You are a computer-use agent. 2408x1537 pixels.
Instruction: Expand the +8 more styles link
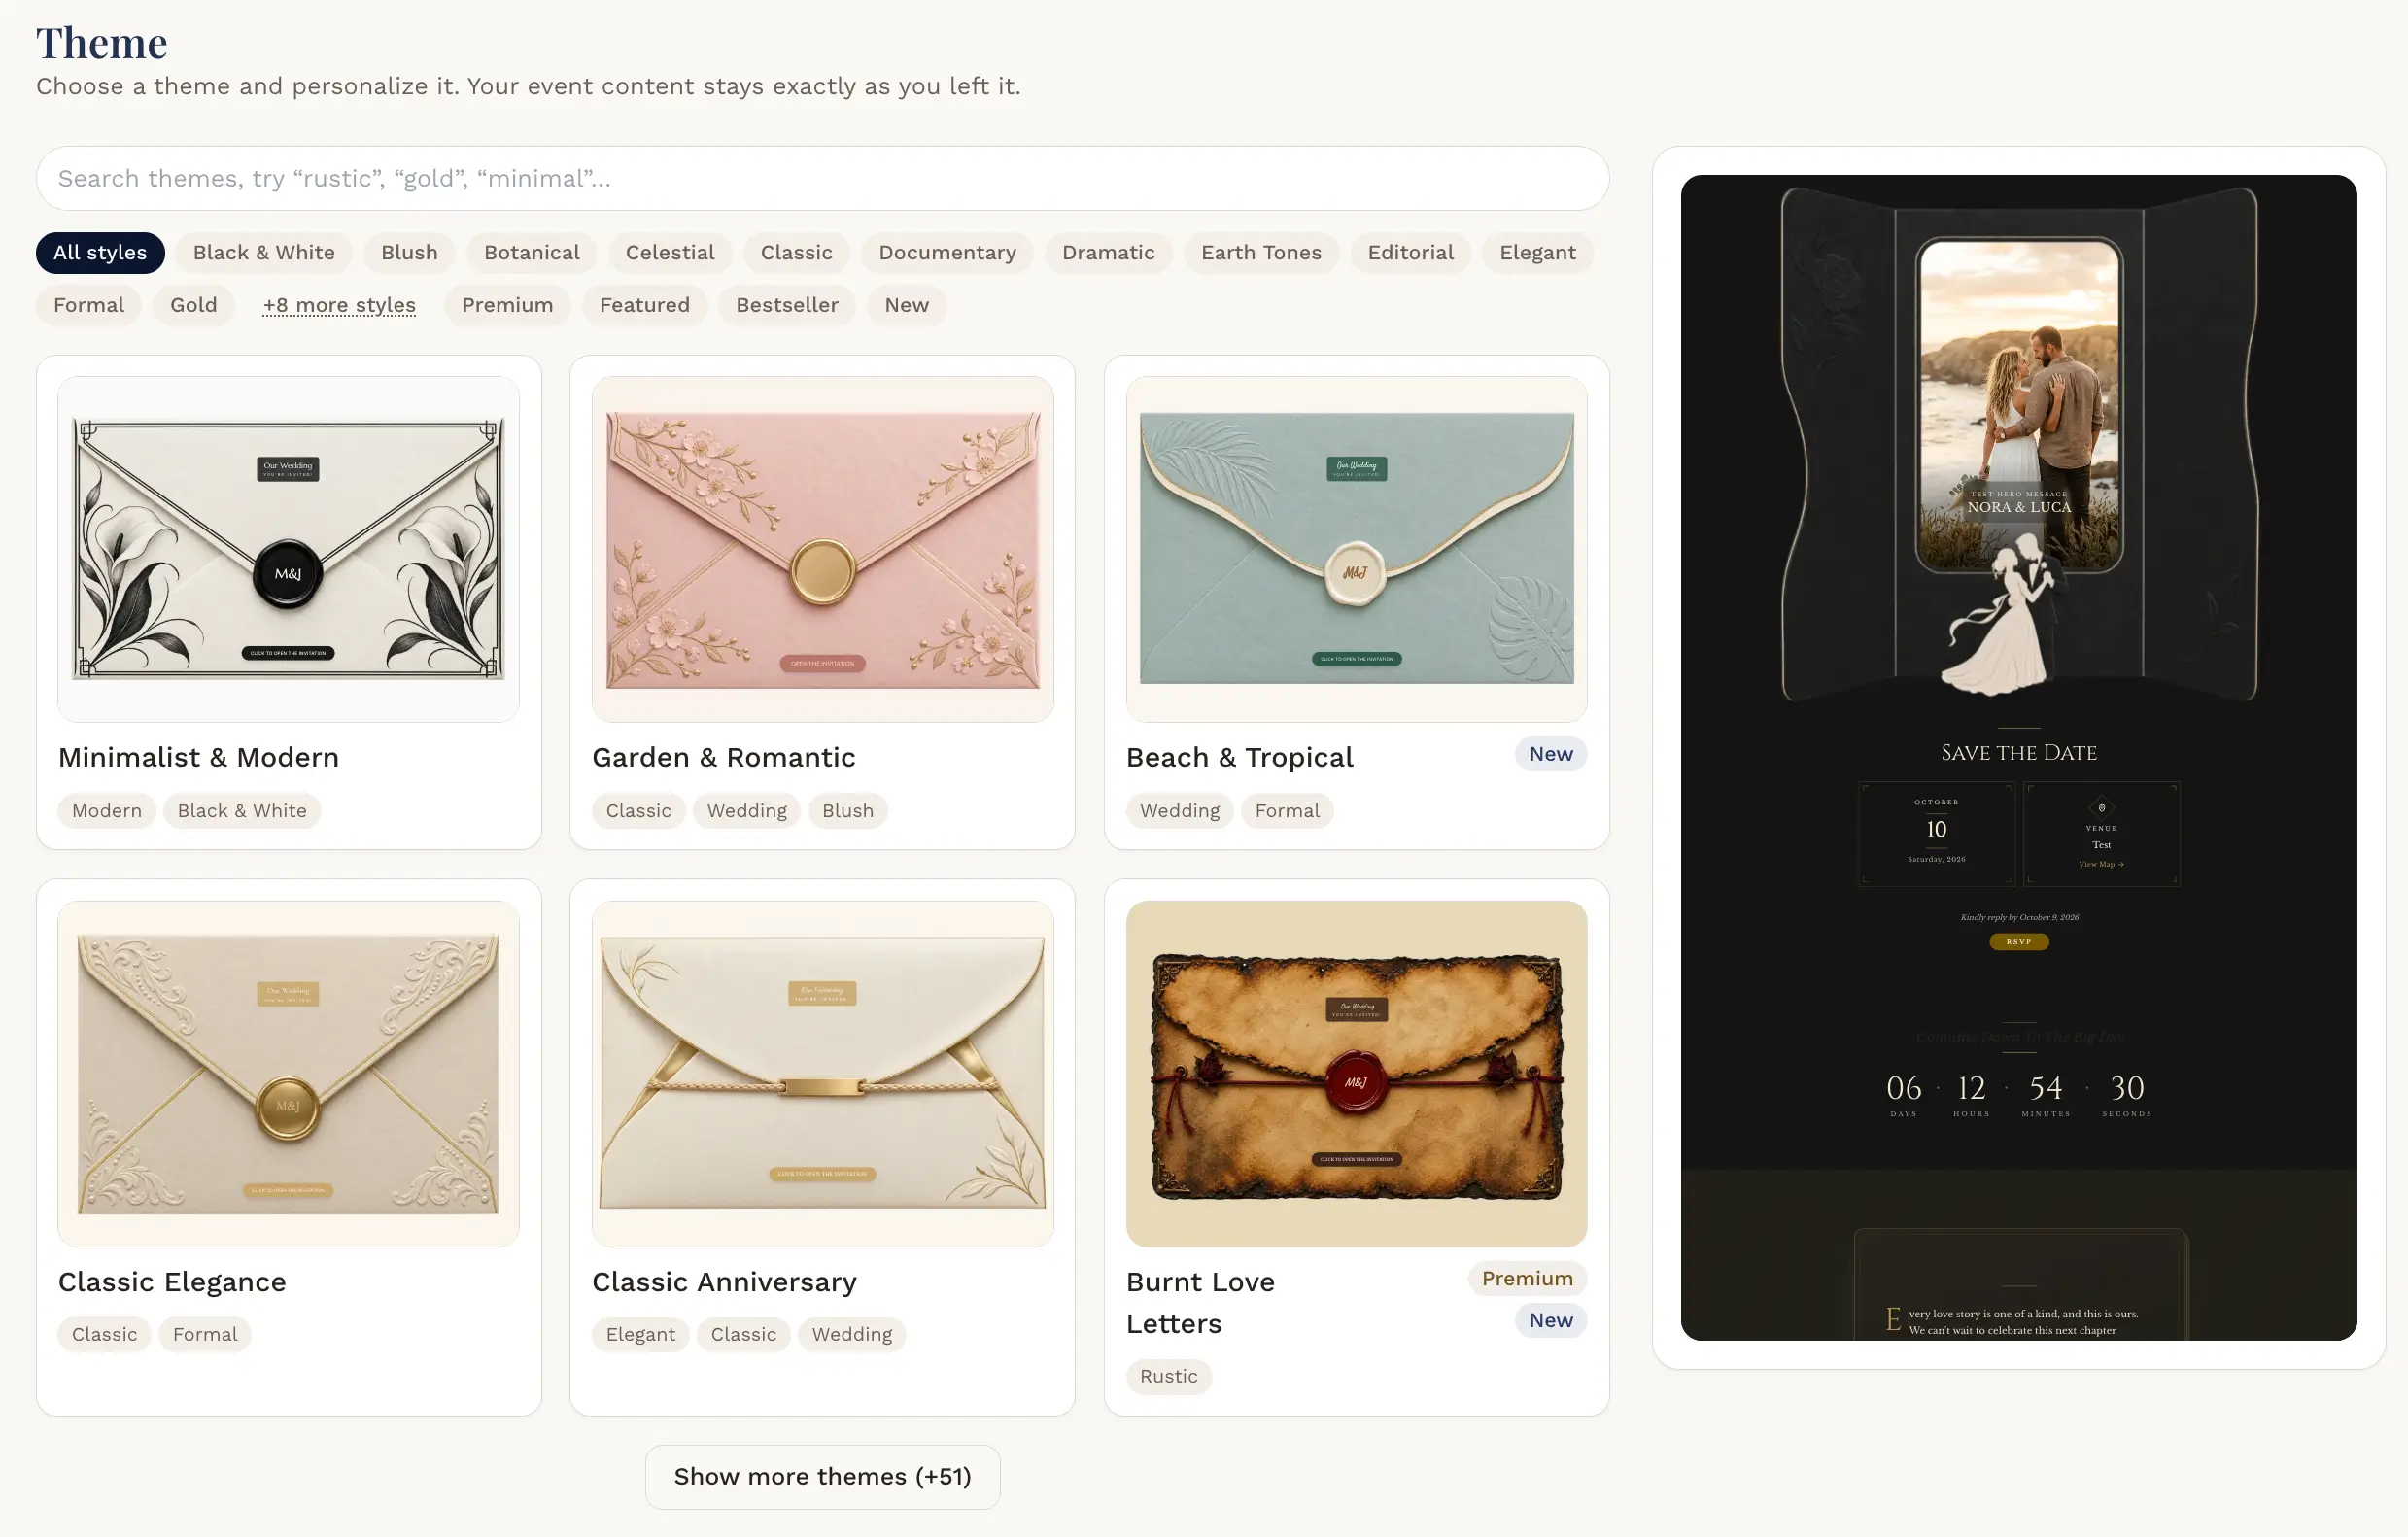339,305
